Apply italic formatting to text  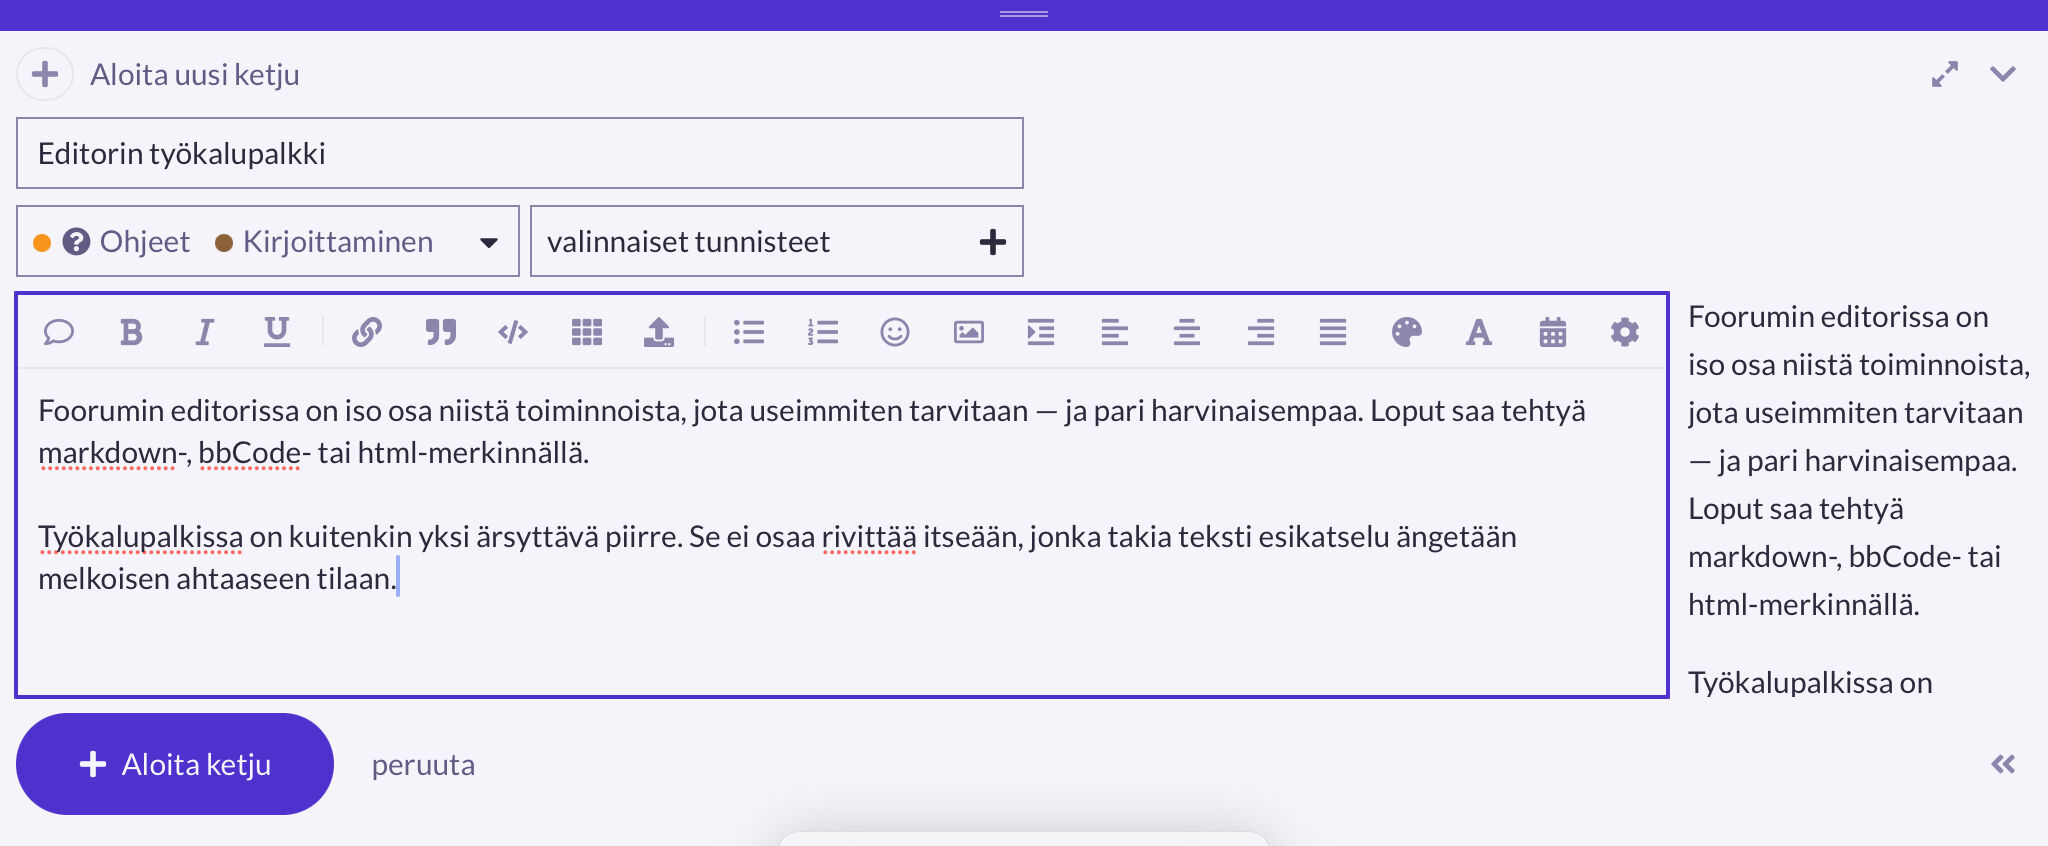click(204, 332)
